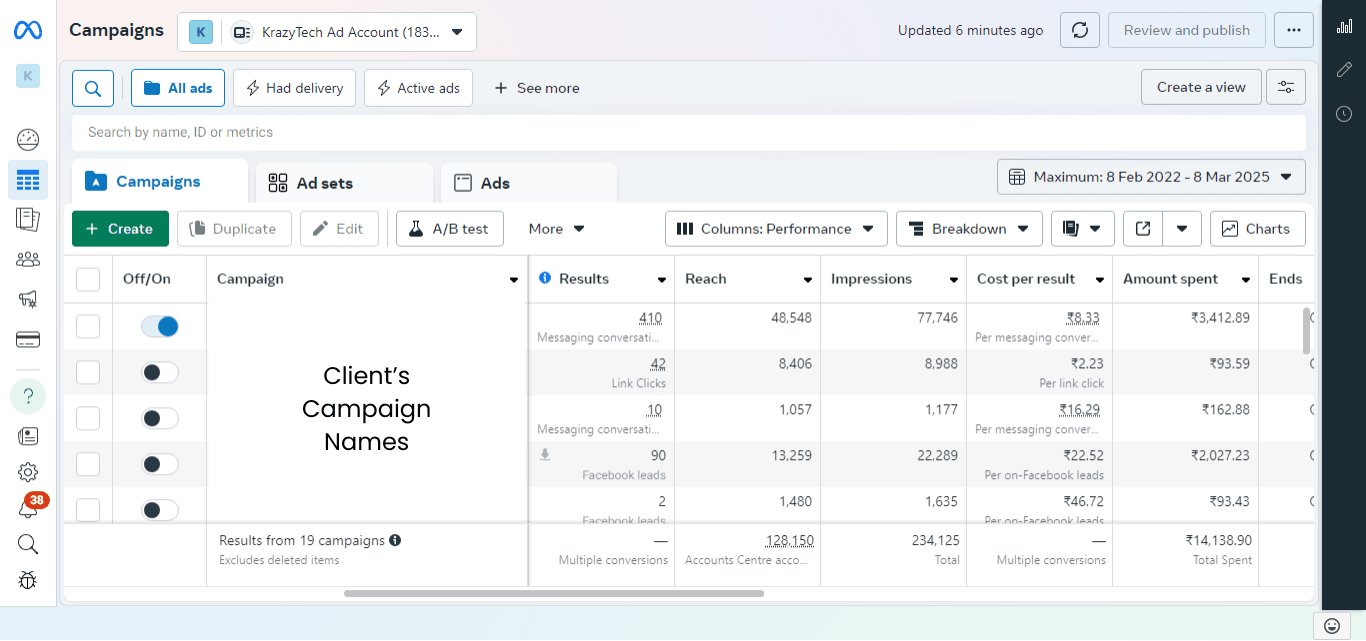This screenshot has width=1366, height=641.
Task: Click See more filters
Action: (x=537, y=88)
